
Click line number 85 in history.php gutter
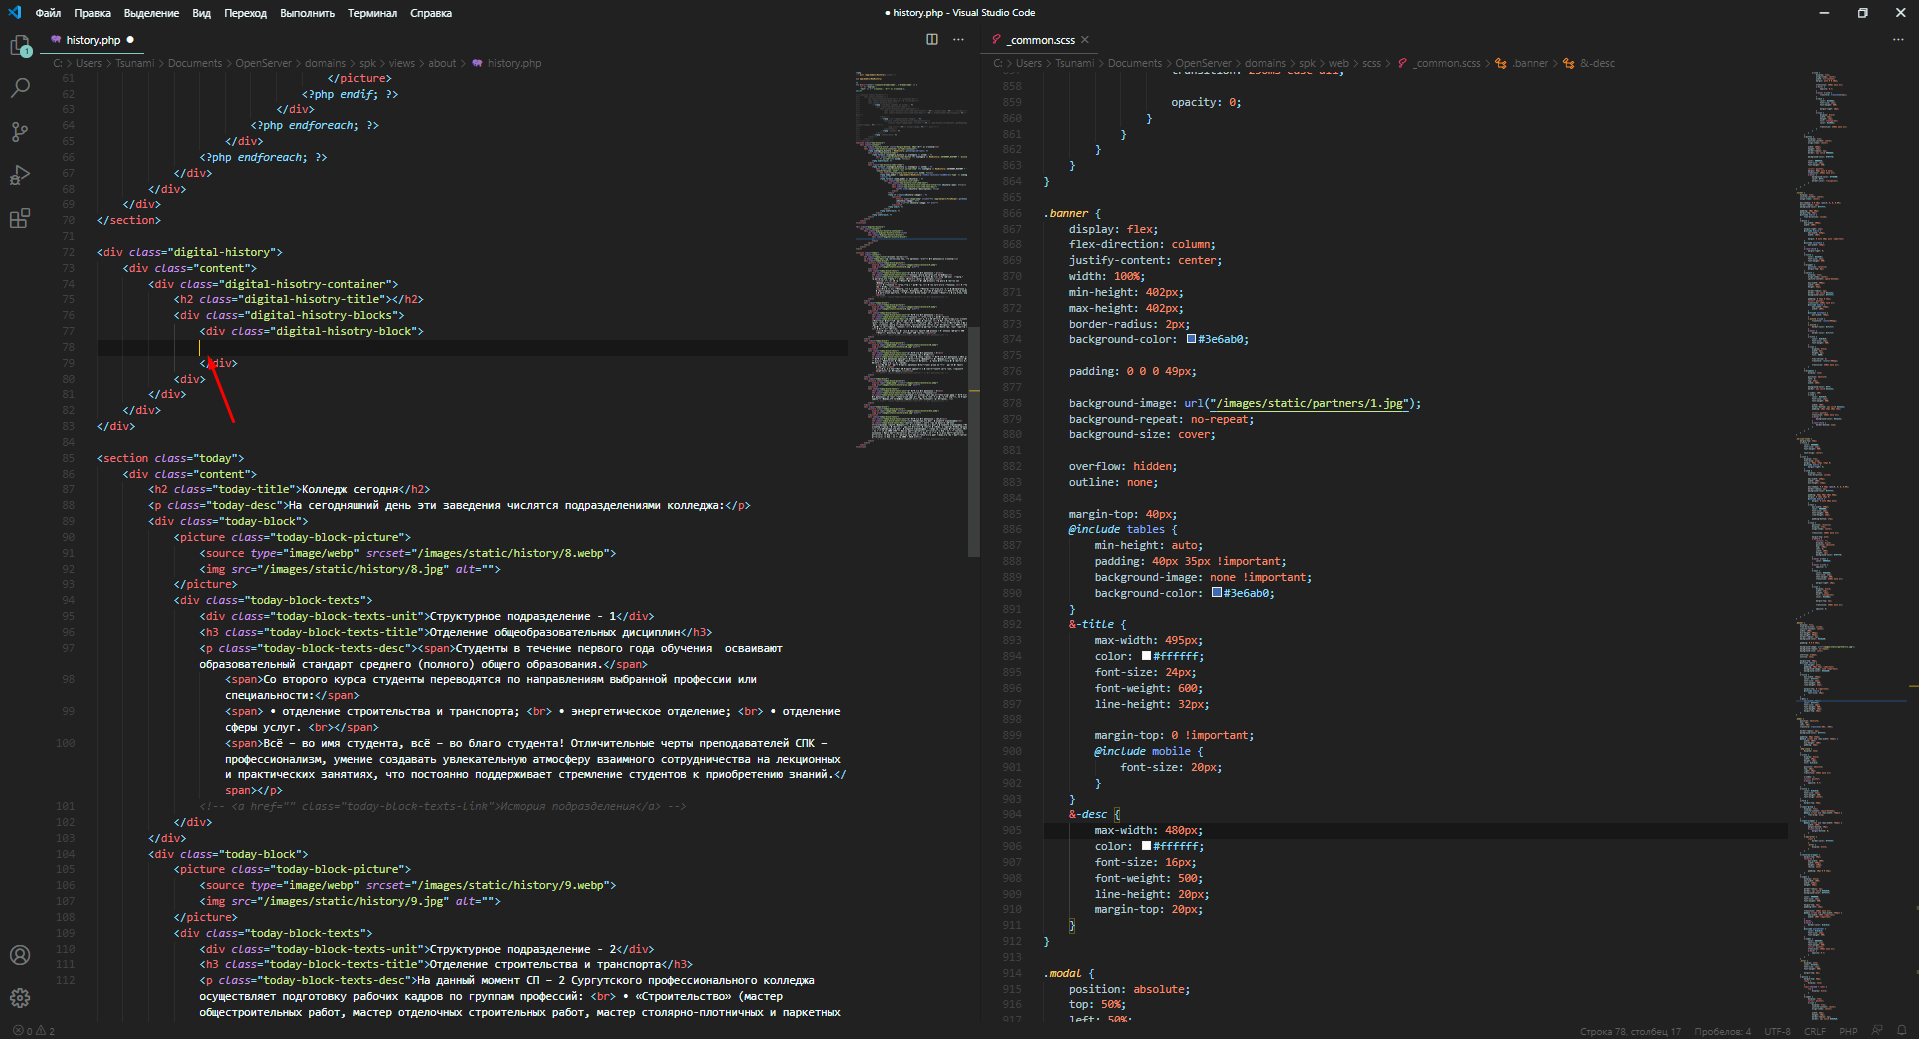coord(68,458)
